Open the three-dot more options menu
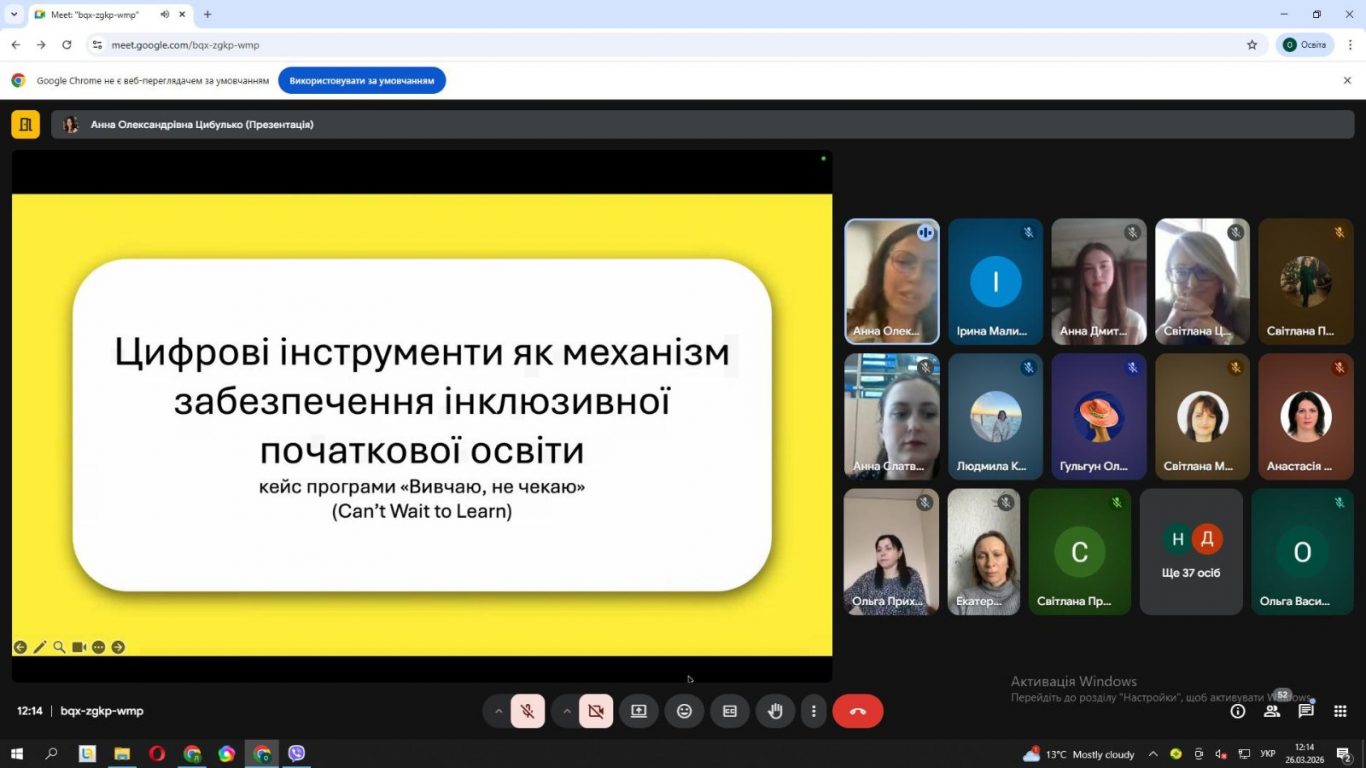 (x=814, y=711)
